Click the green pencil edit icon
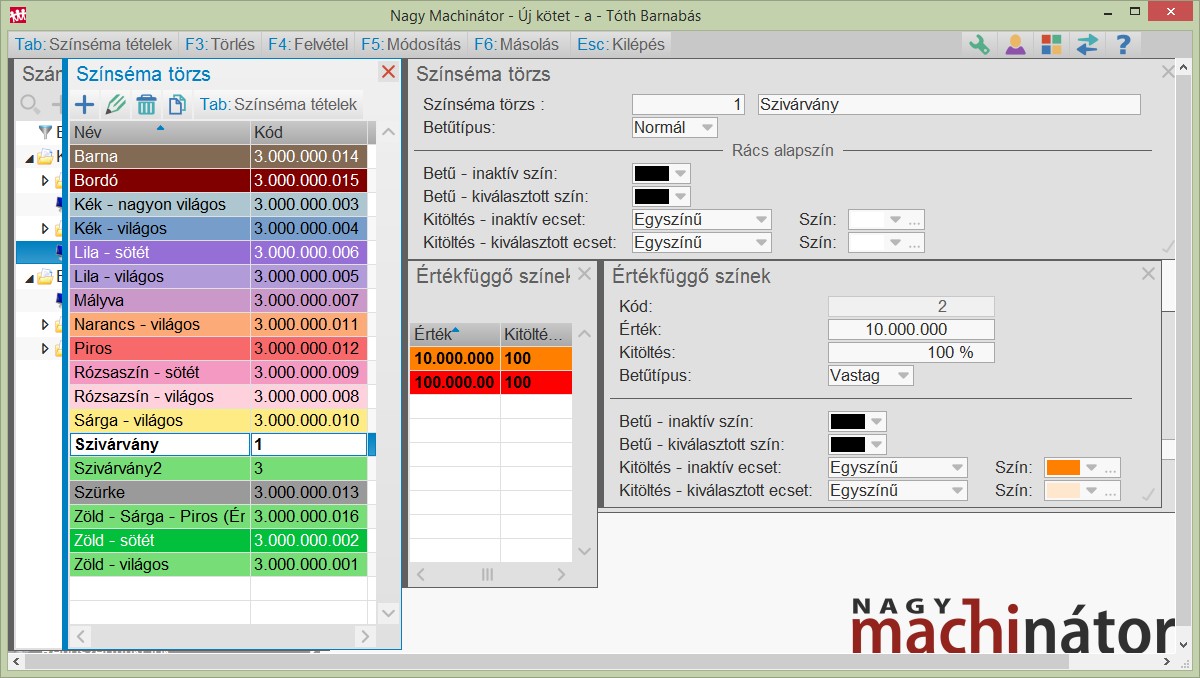The width and height of the screenshot is (1200, 678). [x=115, y=104]
